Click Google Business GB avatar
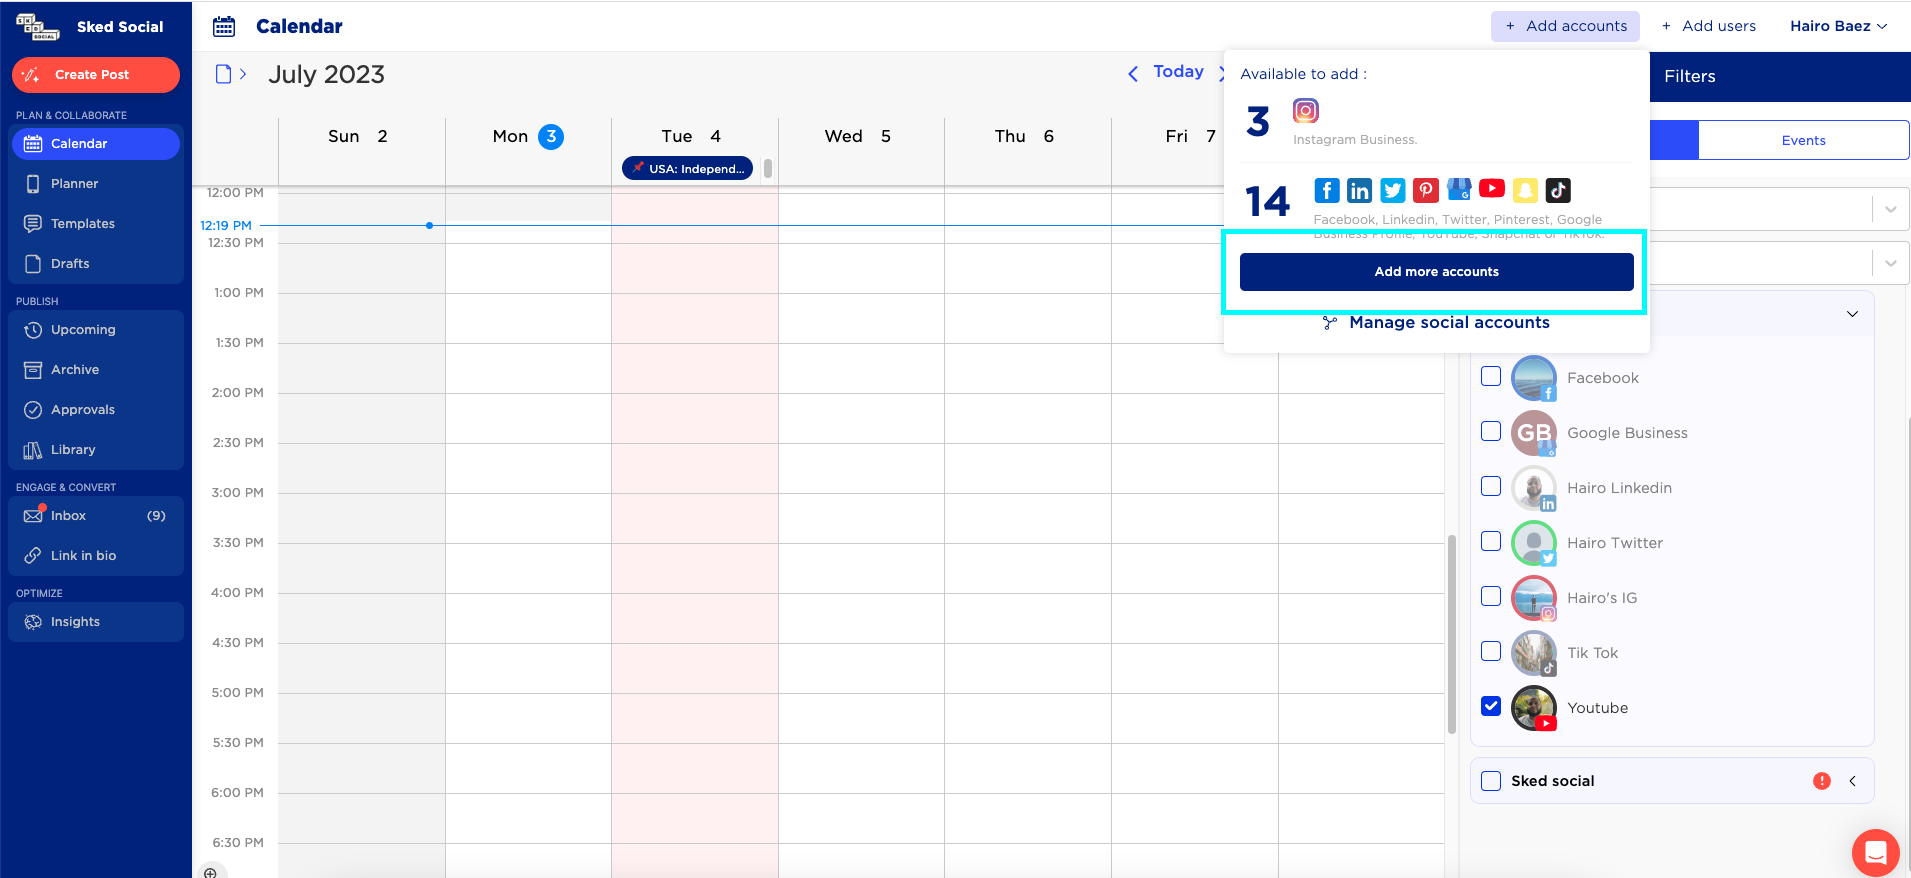The image size is (1911, 878). [1534, 433]
